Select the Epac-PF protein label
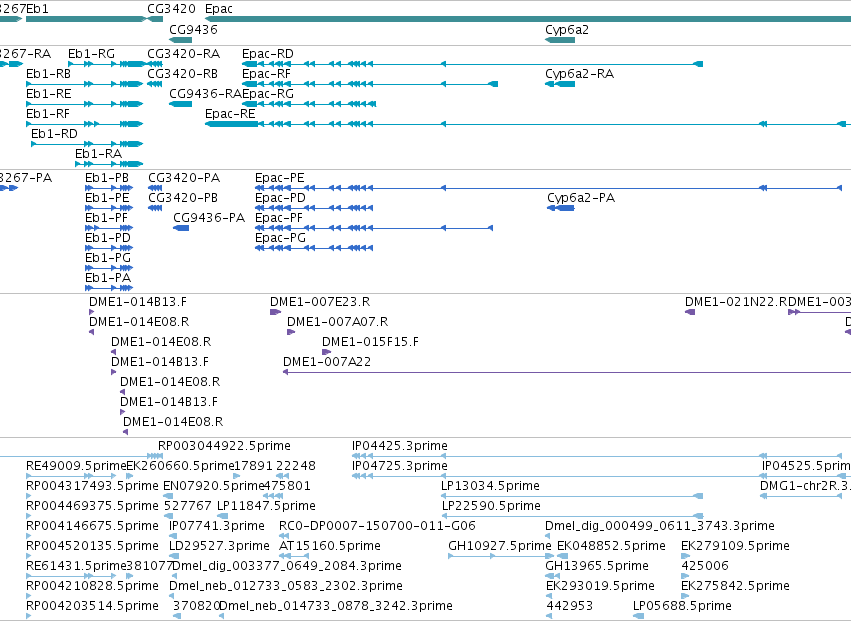The image size is (851, 621). click(279, 218)
